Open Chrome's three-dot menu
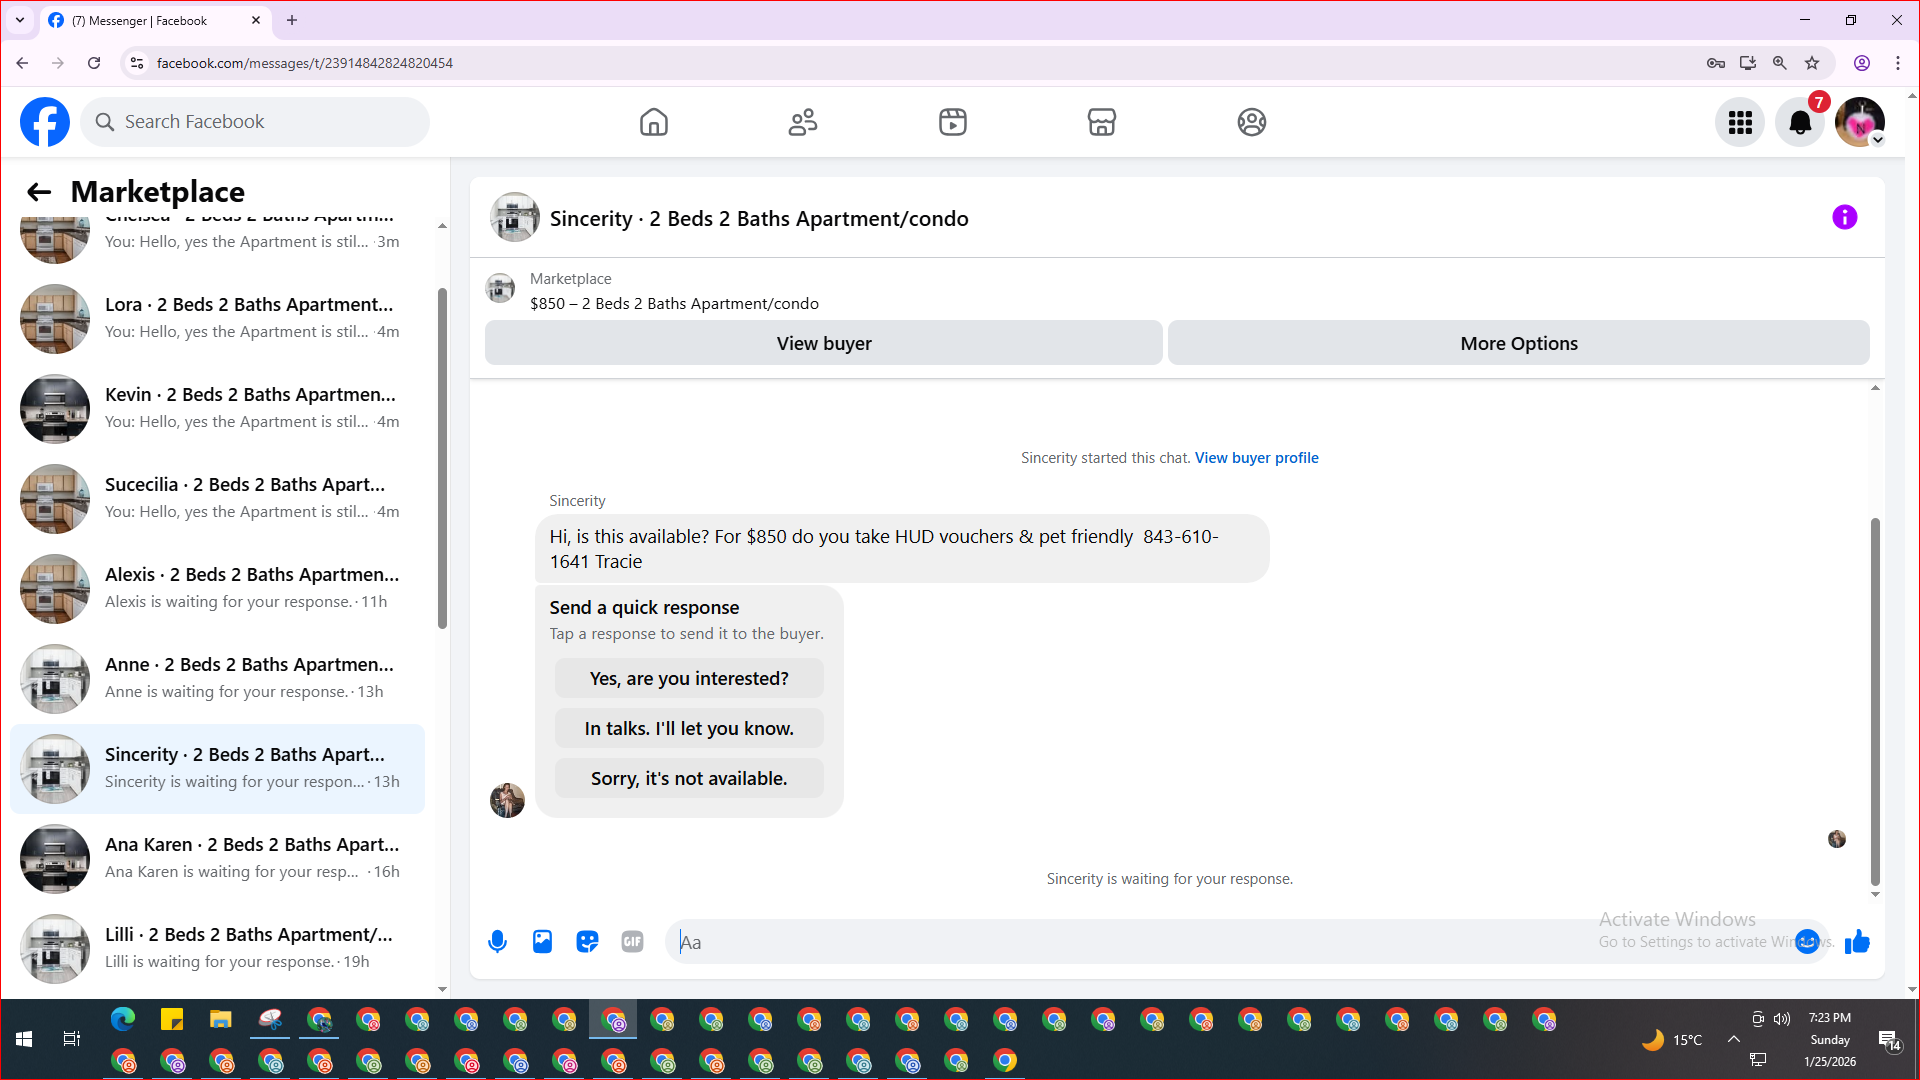1920x1080 pixels. pos(1898,63)
